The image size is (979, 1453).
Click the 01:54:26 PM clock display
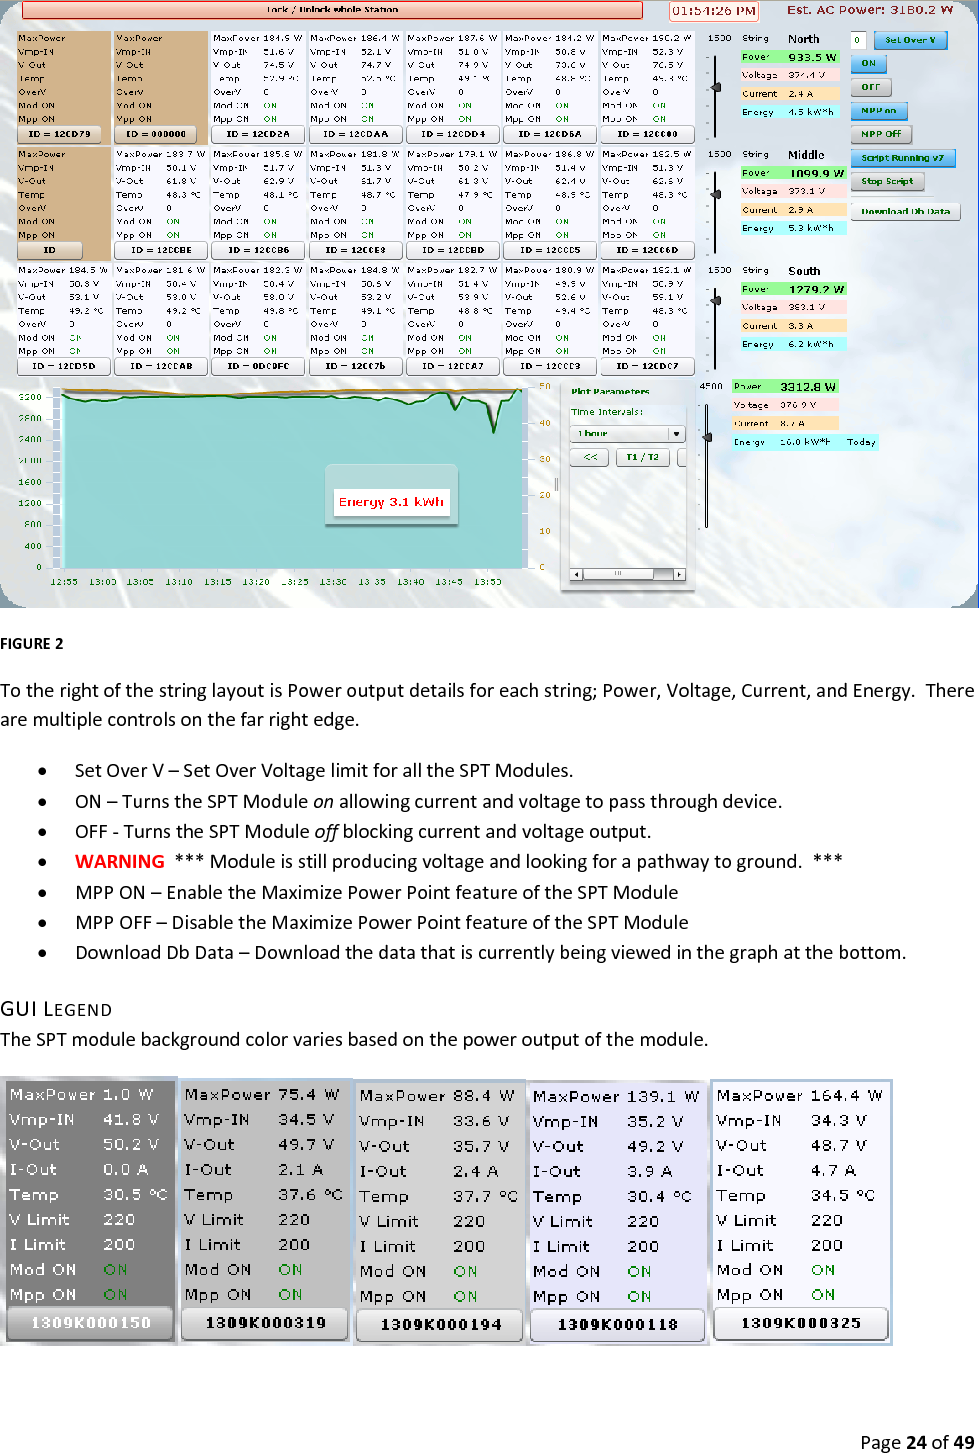point(714,11)
